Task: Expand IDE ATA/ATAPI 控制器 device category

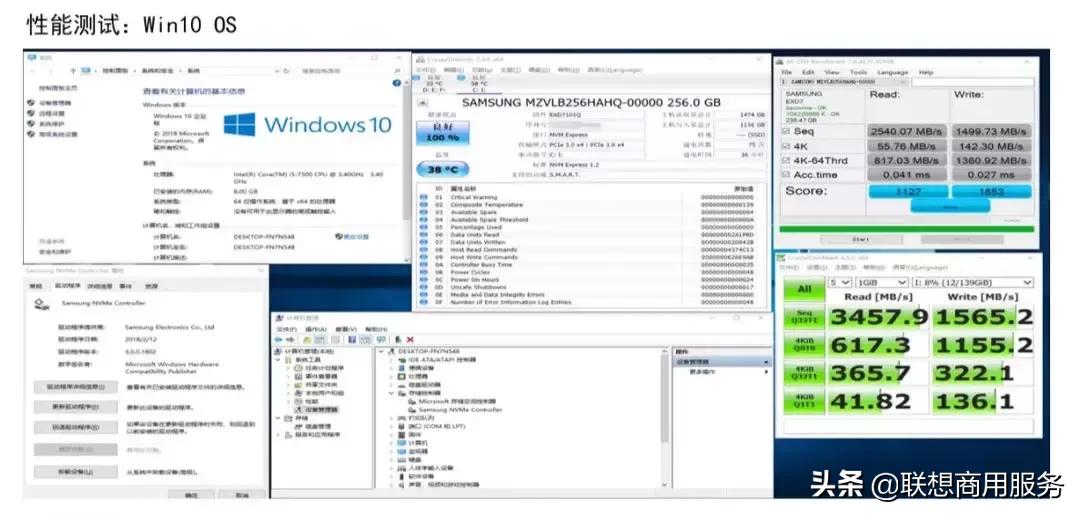Action: point(392,359)
